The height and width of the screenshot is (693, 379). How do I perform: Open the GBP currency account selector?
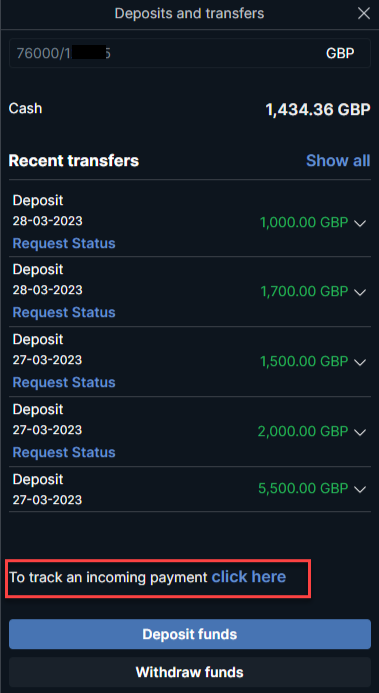(x=340, y=53)
